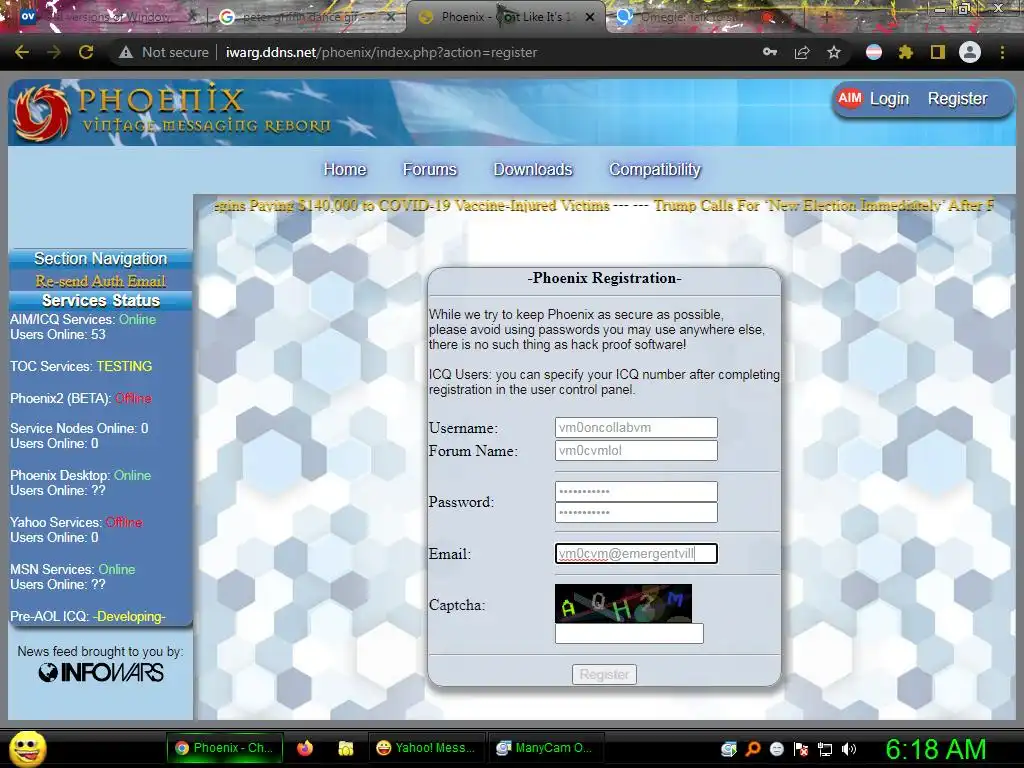This screenshot has height=768, width=1024.
Task: Click the striped flag extension icon
Action: [x=874, y=52]
